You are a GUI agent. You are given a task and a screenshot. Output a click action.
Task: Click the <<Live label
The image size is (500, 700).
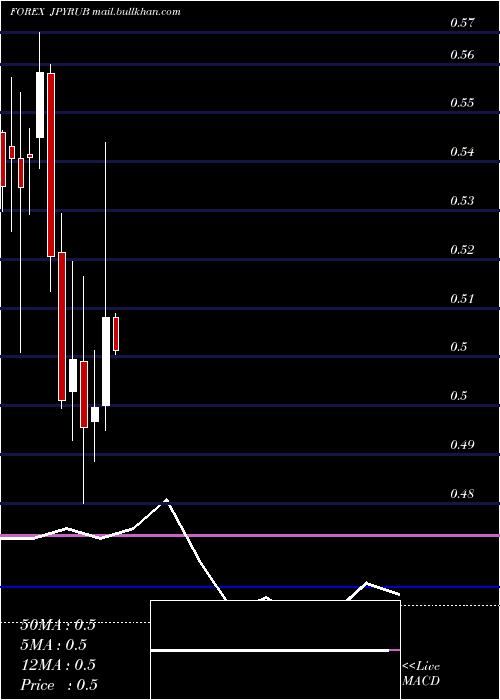pyautogui.click(x=421, y=667)
